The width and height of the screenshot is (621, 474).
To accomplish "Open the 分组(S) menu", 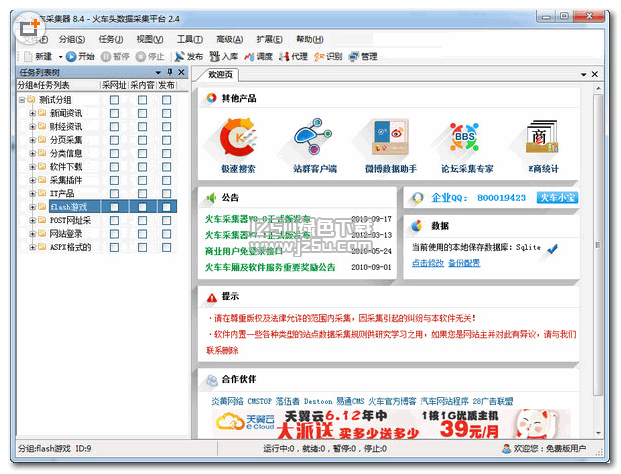I will 72,39.
